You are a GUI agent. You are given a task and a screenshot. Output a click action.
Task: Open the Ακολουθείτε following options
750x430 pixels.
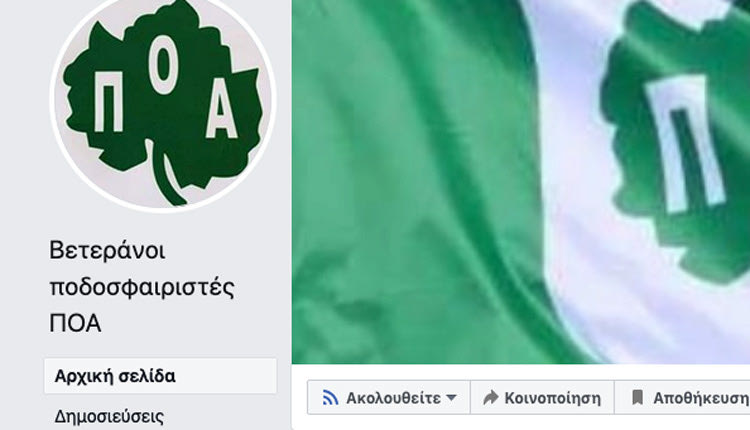[389, 397]
